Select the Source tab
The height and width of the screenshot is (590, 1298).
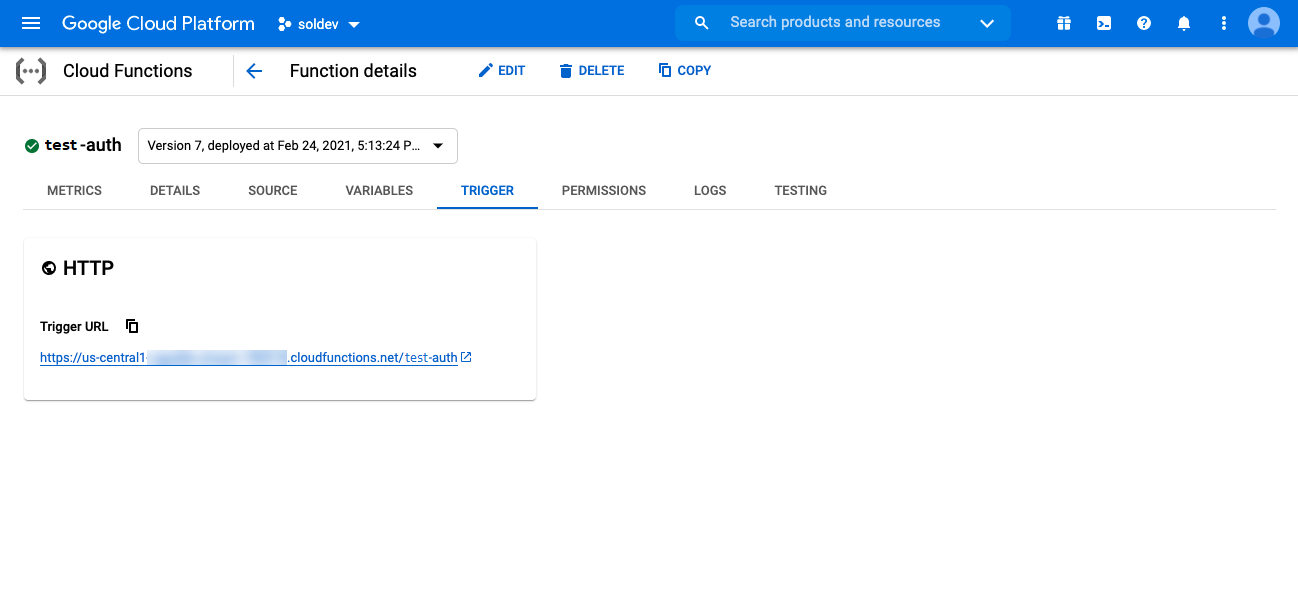click(273, 190)
